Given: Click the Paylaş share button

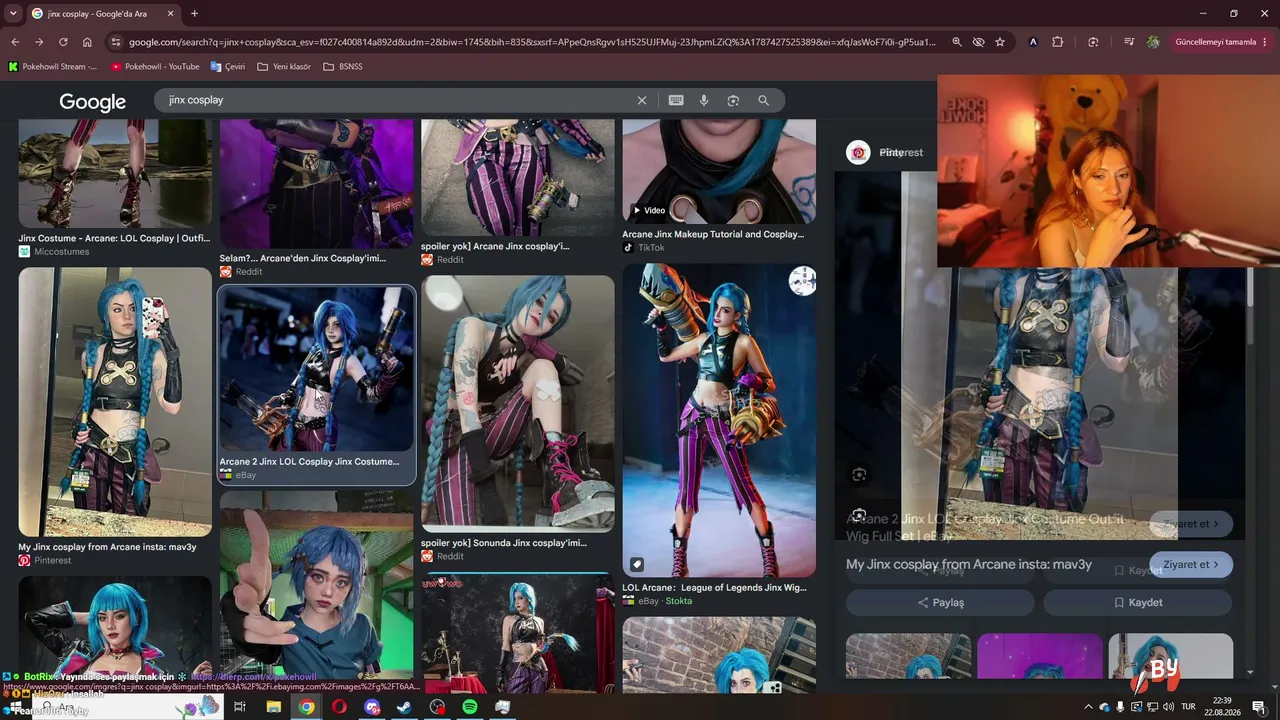Looking at the screenshot, I should click(940, 602).
